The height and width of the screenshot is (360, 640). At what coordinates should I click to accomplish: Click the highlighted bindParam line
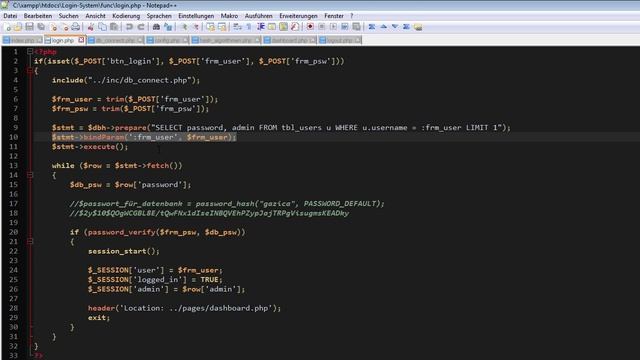coord(144,137)
